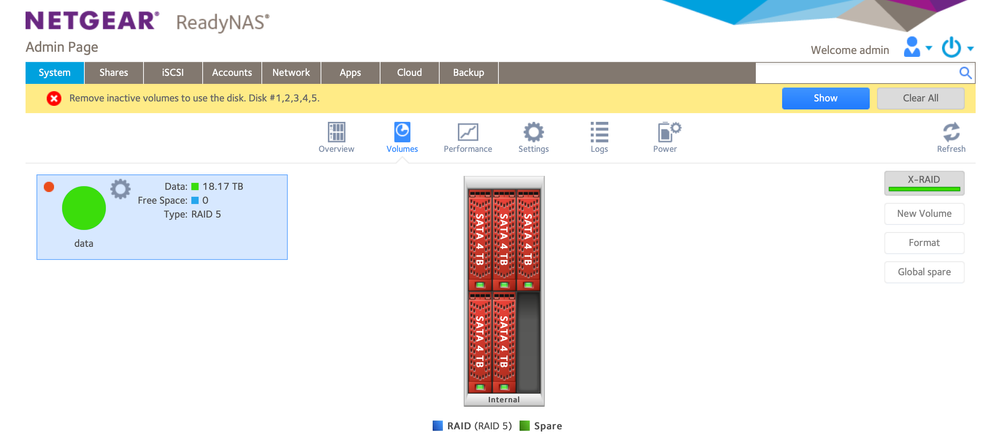Image resolution: width=999 pixels, height=438 pixels.
Task: Open the Power section icon
Action: pyautogui.click(x=668, y=132)
